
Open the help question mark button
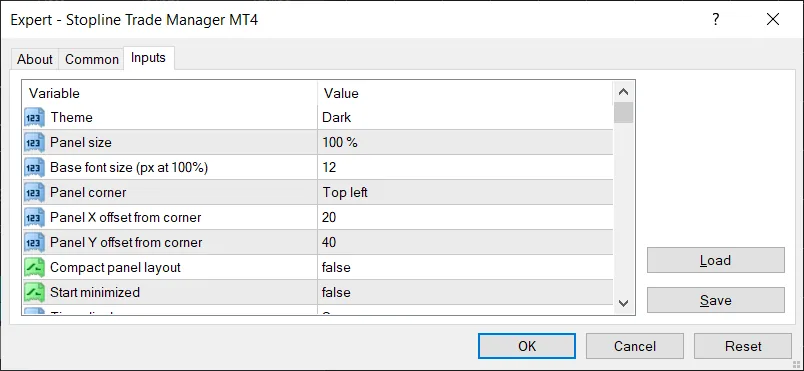point(716,19)
